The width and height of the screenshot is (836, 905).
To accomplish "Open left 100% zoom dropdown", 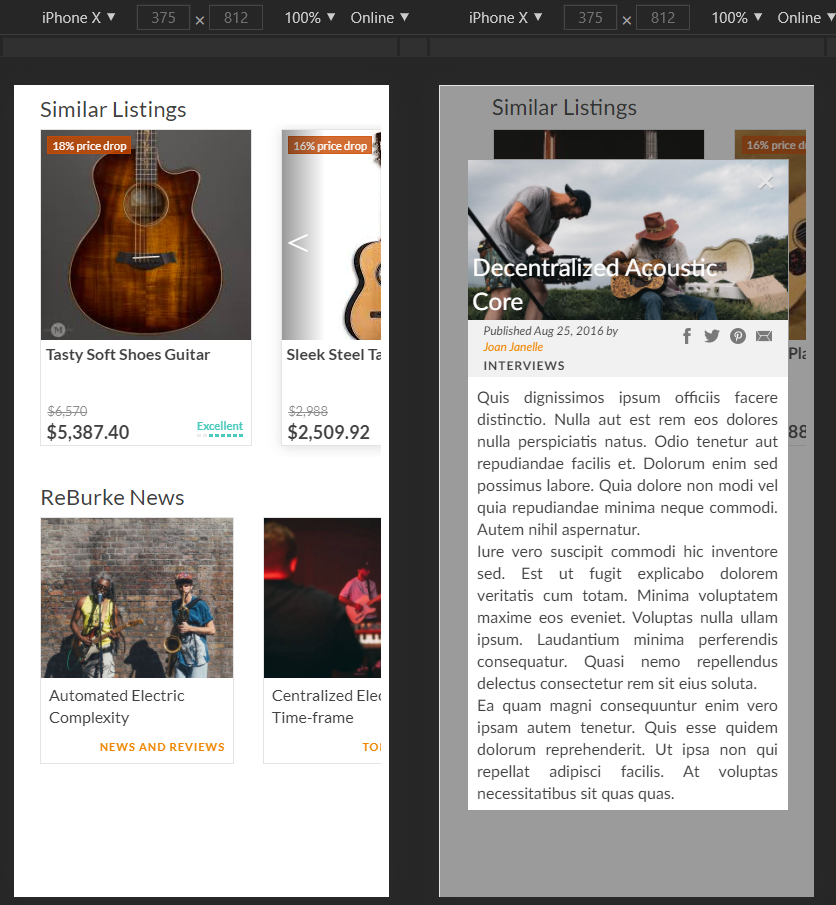I will click(x=310, y=18).
